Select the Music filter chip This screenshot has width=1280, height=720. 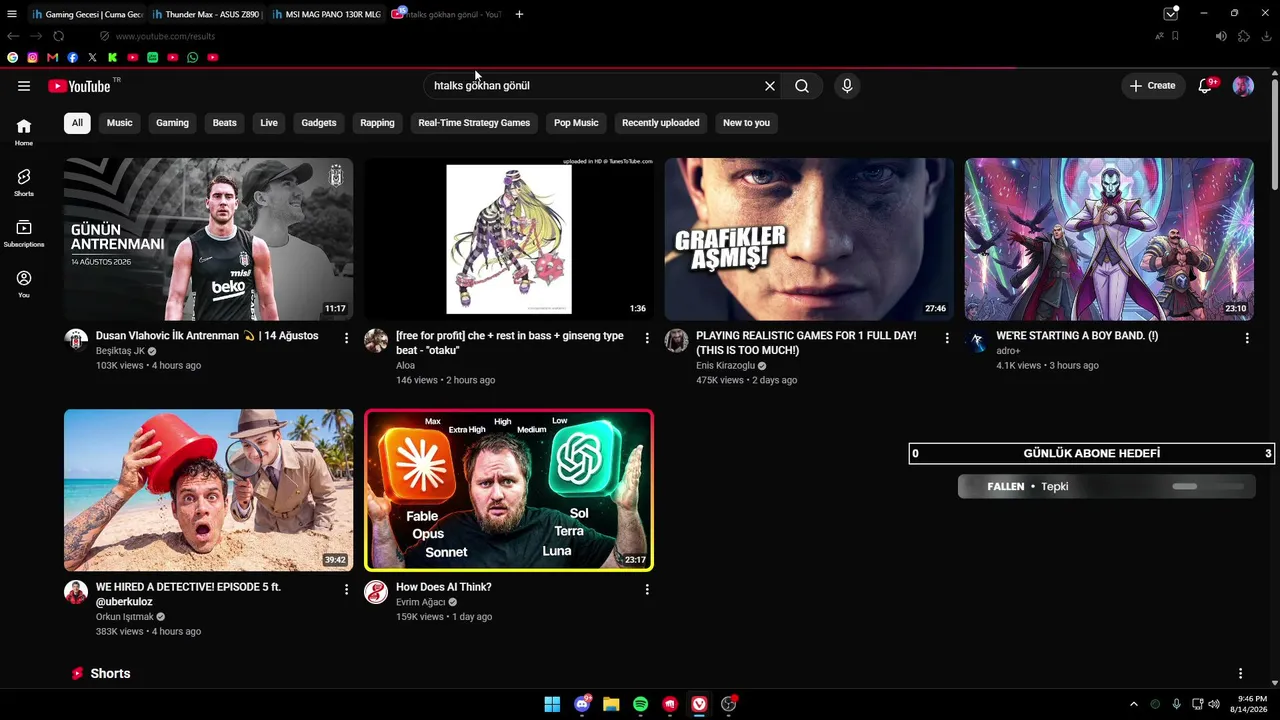[120, 123]
